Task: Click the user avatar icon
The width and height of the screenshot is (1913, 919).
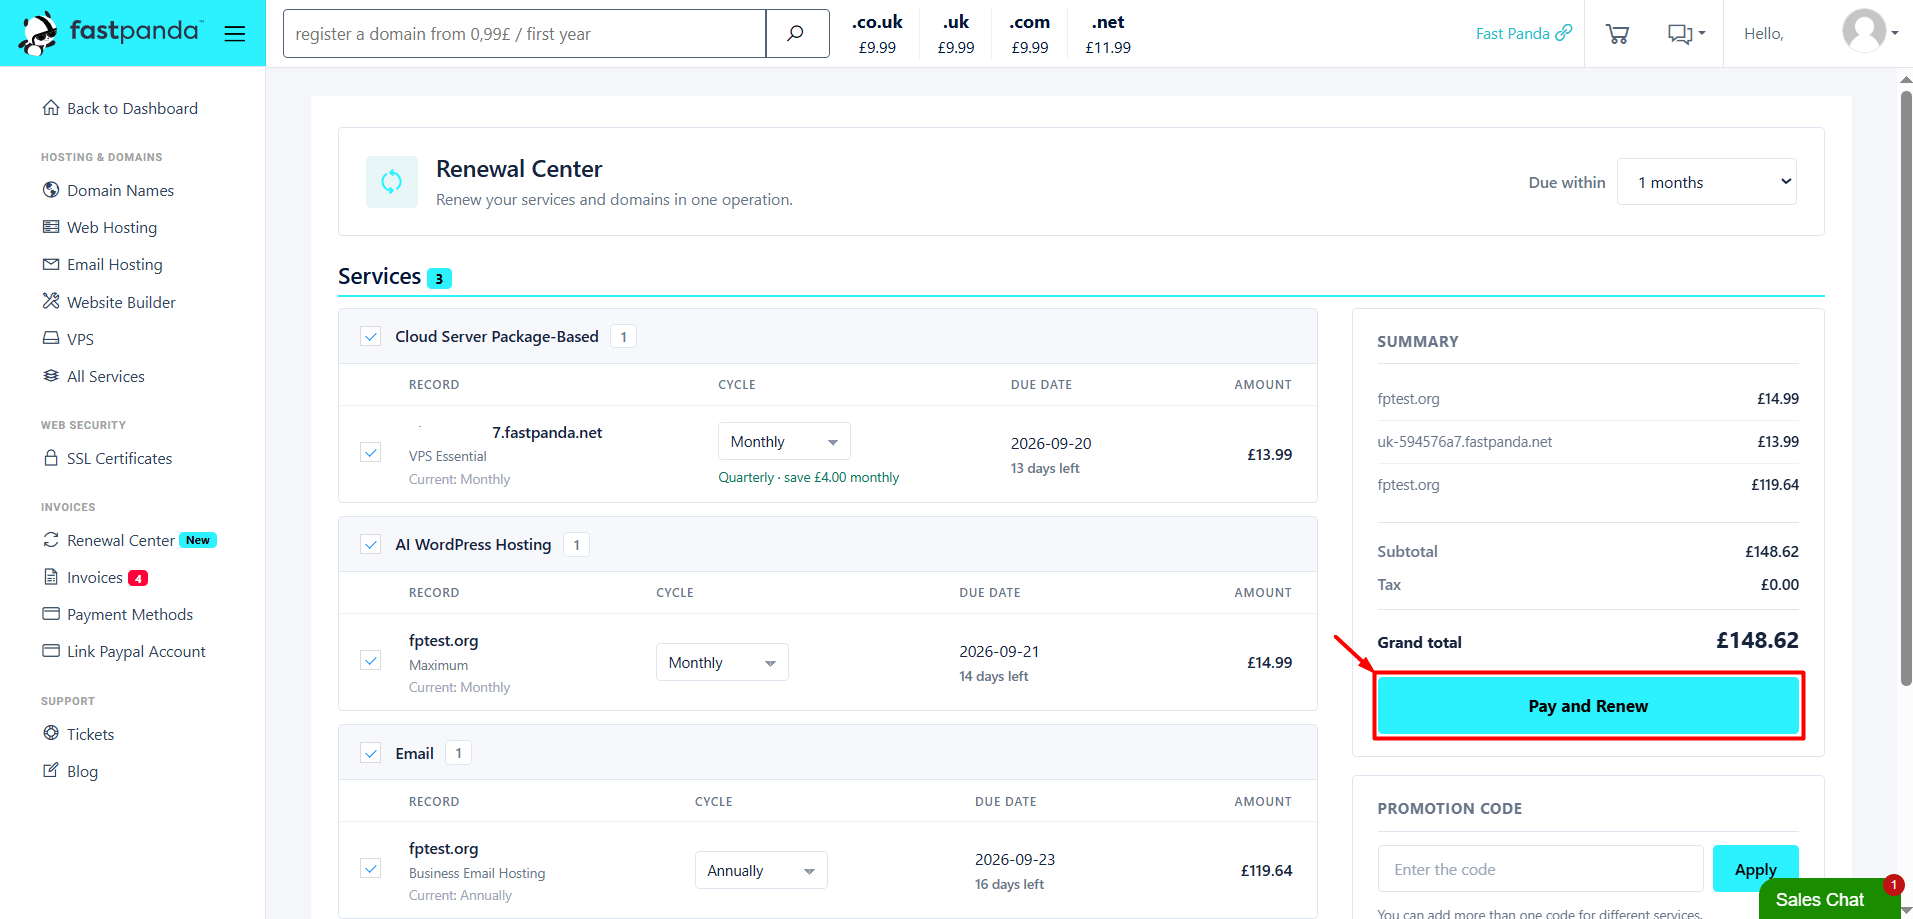Action: point(1864,31)
